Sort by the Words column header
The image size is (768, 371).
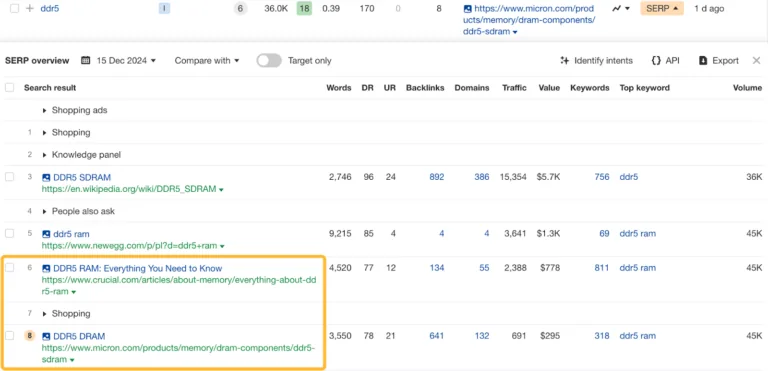(339, 88)
